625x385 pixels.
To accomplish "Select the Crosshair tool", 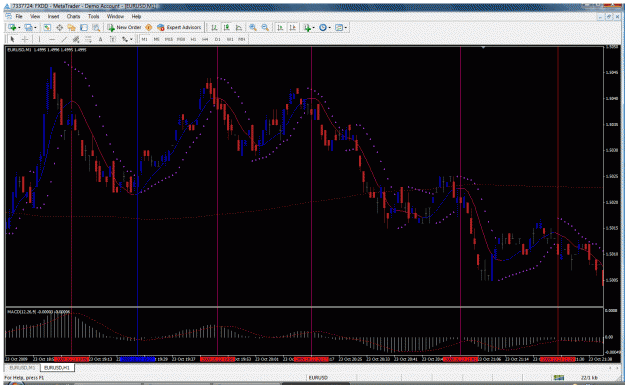I will (25, 39).
